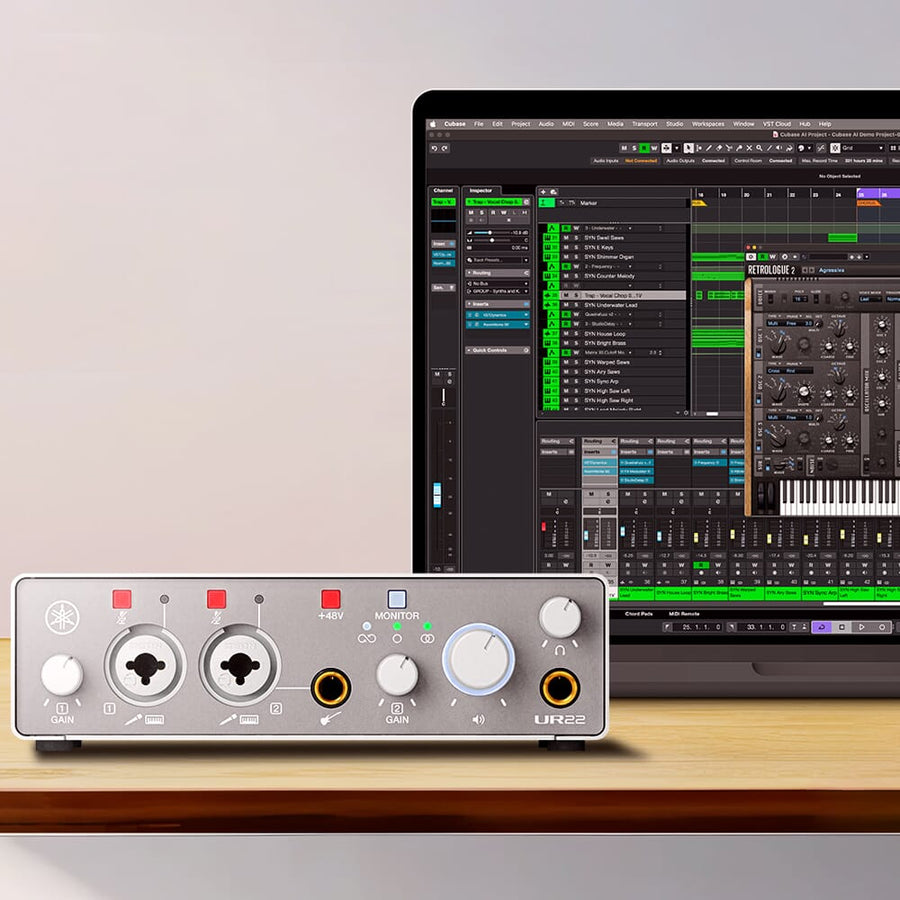900x900 pixels.
Task: Toggle the global S solo state button in toolbar
Action: tap(634, 148)
